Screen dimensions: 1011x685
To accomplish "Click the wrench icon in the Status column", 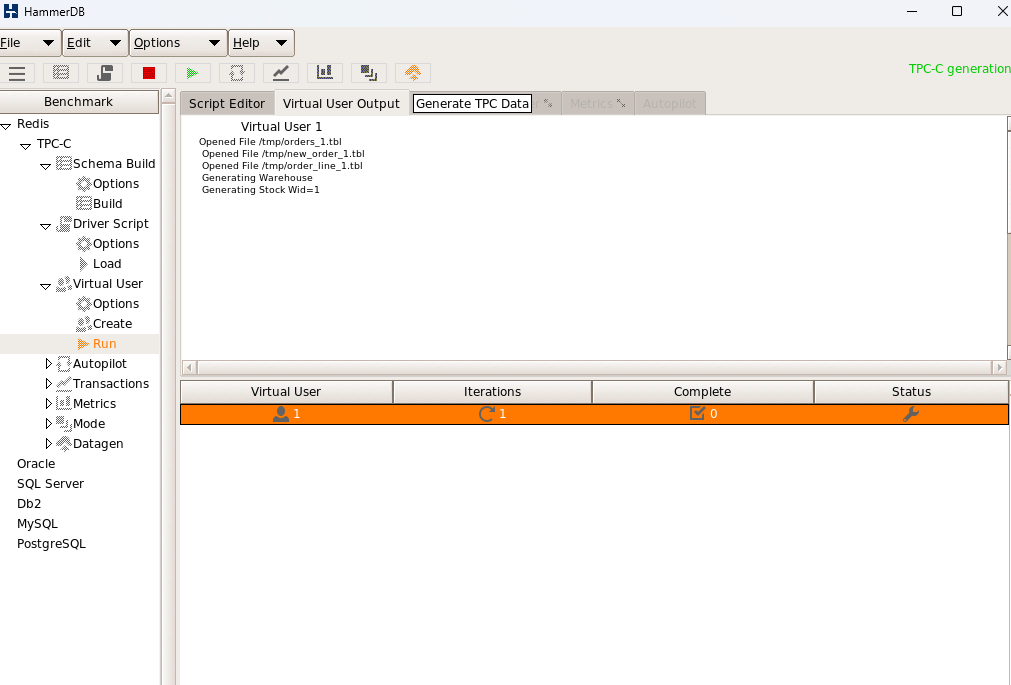I will pyautogui.click(x=910, y=413).
